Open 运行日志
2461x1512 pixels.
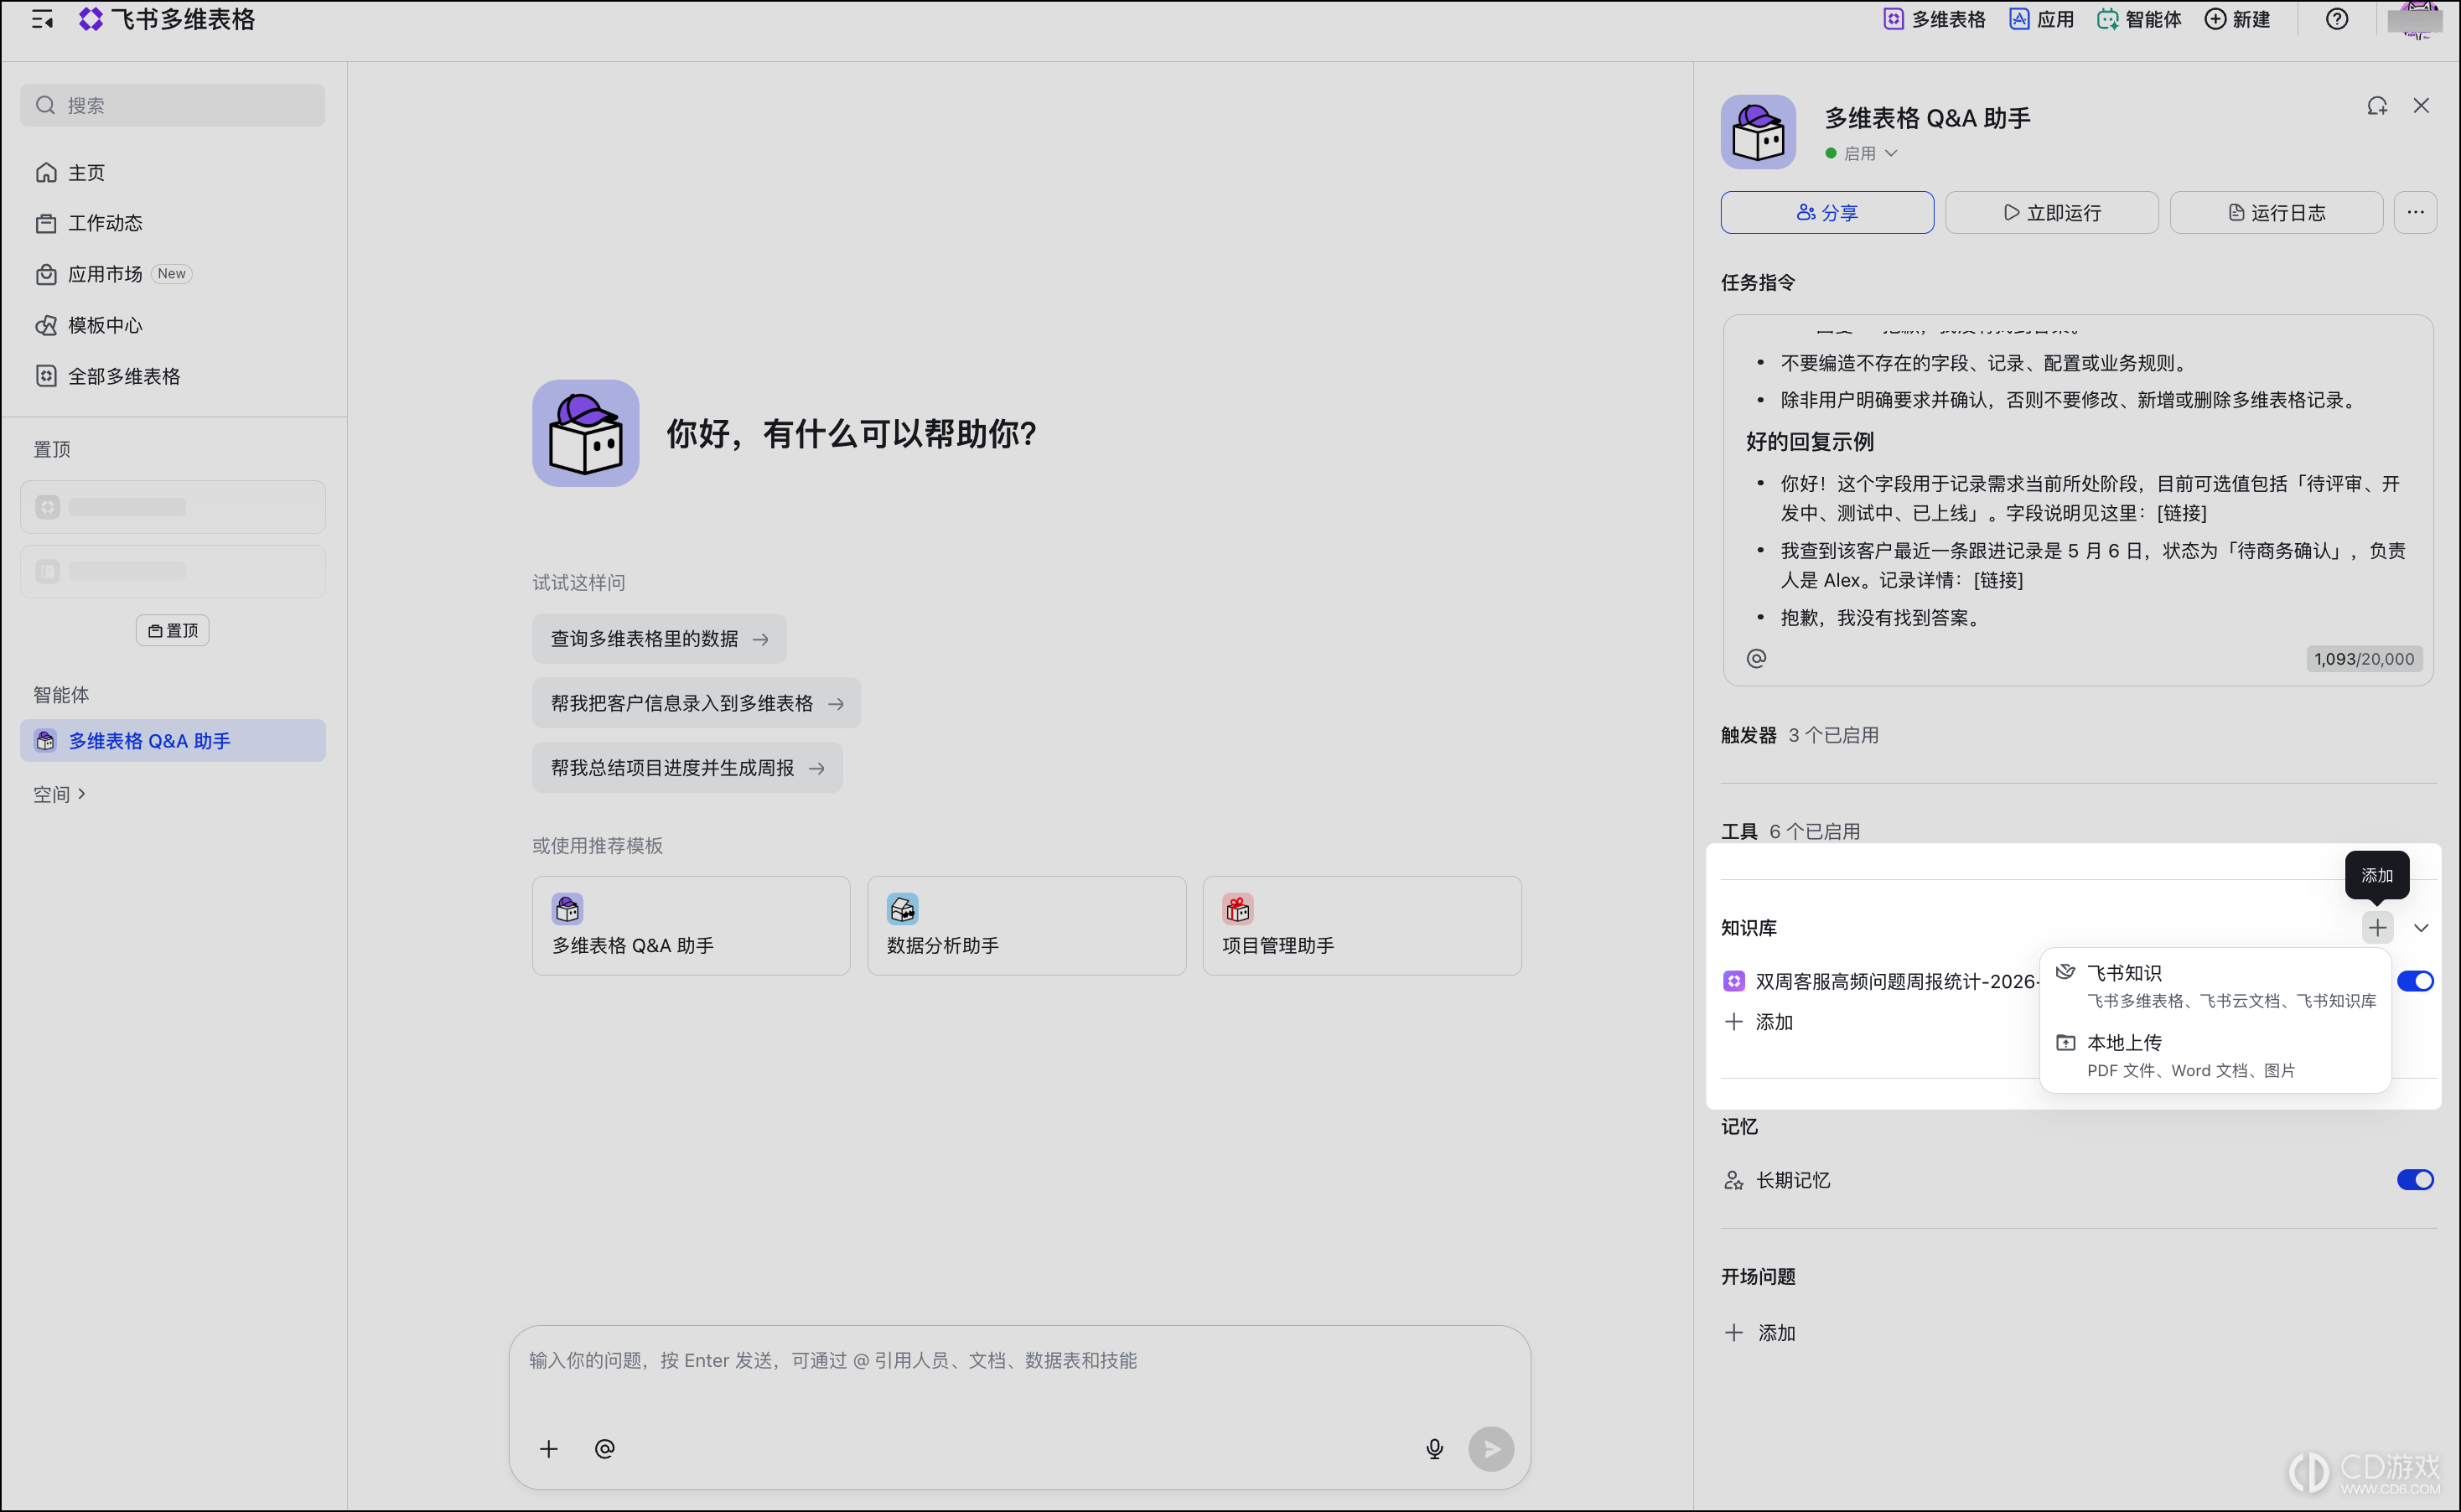pyautogui.click(x=2277, y=212)
